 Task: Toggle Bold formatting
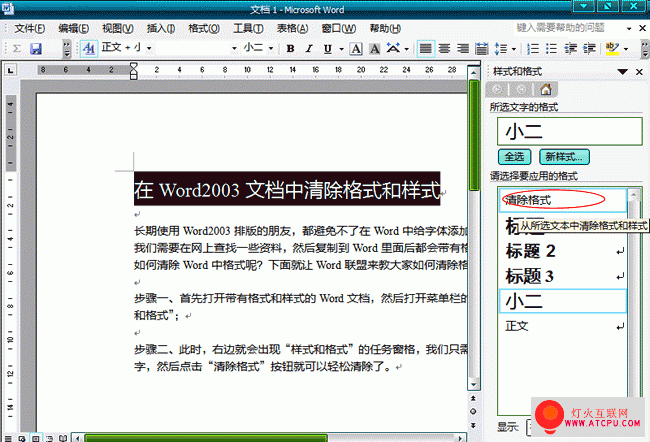(291, 49)
